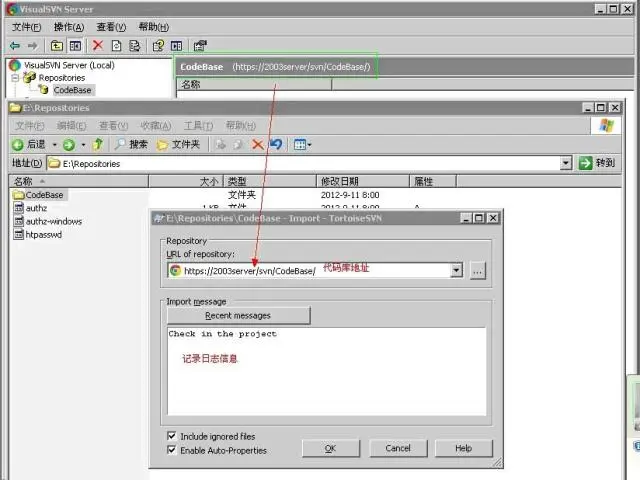The image size is (640, 480).
Task: Click 名称 column header in VisualSVN pane
Action: 254,84
